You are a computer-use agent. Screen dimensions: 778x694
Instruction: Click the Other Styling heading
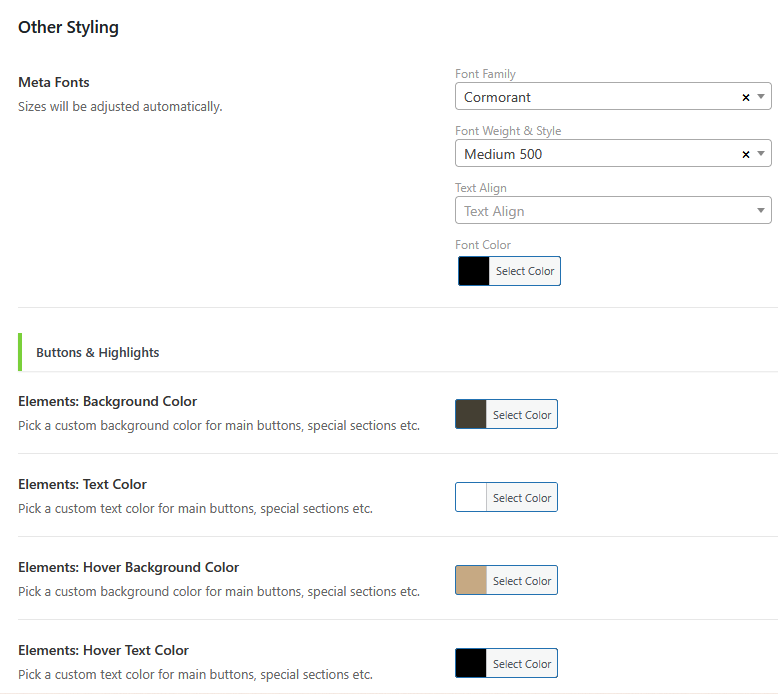[x=68, y=27]
